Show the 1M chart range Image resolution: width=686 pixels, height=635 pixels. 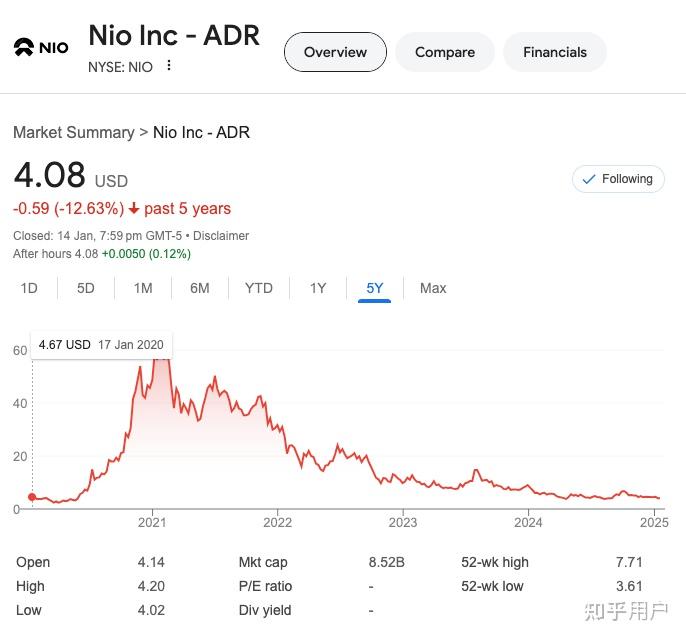[x=143, y=288]
